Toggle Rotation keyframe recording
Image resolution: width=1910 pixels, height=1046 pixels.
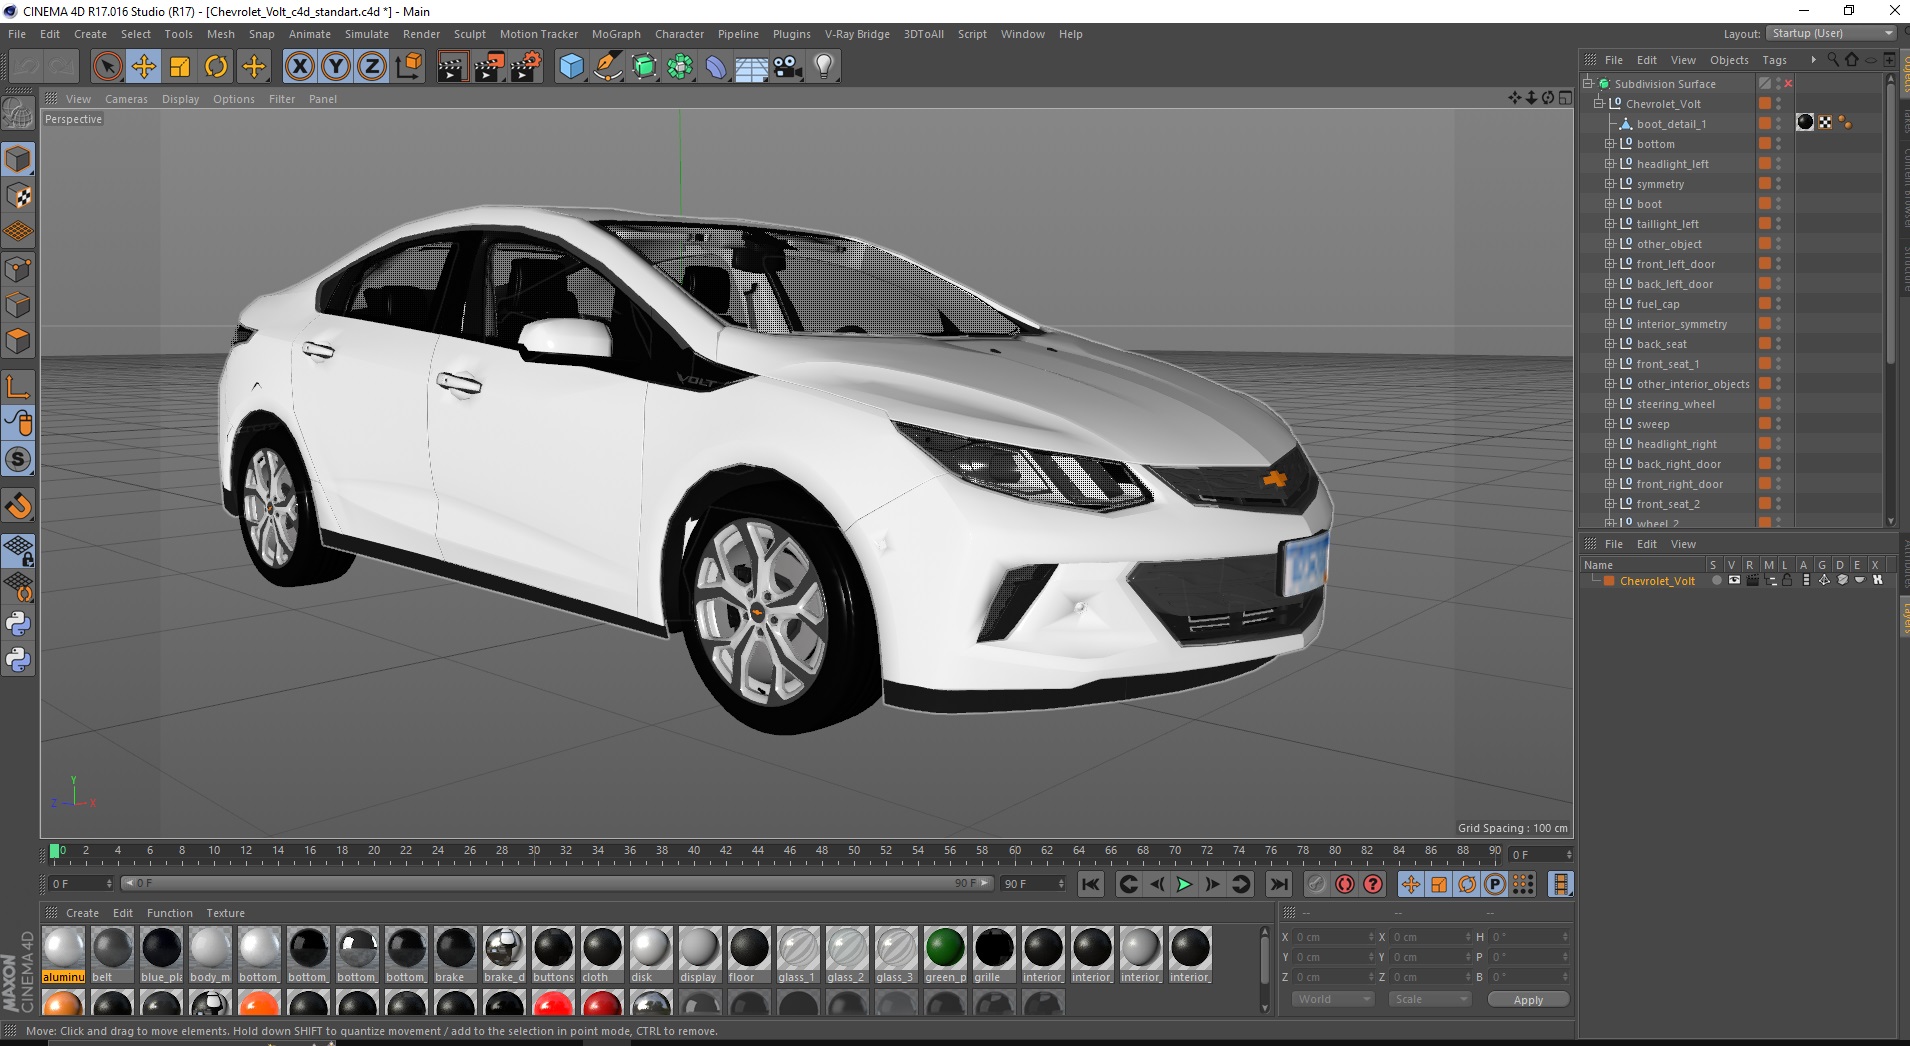pyautogui.click(x=1467, y=884)
